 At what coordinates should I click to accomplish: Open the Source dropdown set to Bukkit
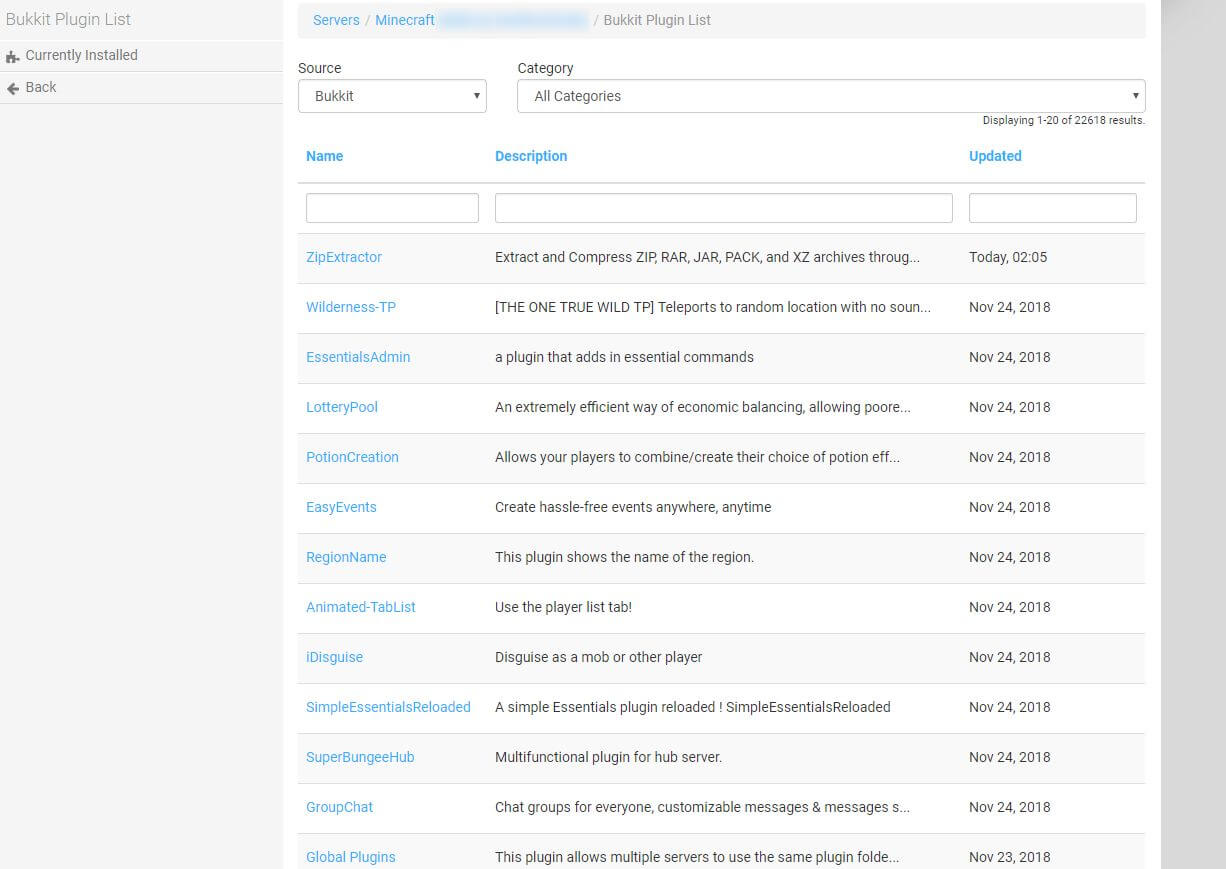click(x=392, y=96)
